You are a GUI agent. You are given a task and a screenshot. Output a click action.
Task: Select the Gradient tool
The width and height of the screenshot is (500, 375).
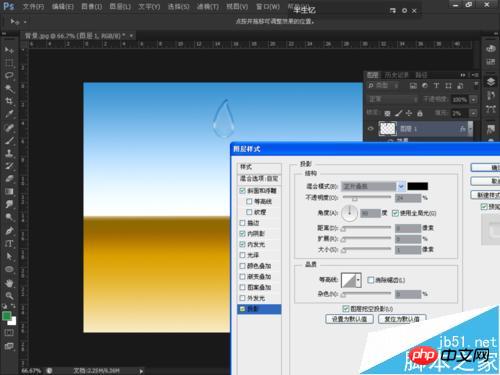9,191
